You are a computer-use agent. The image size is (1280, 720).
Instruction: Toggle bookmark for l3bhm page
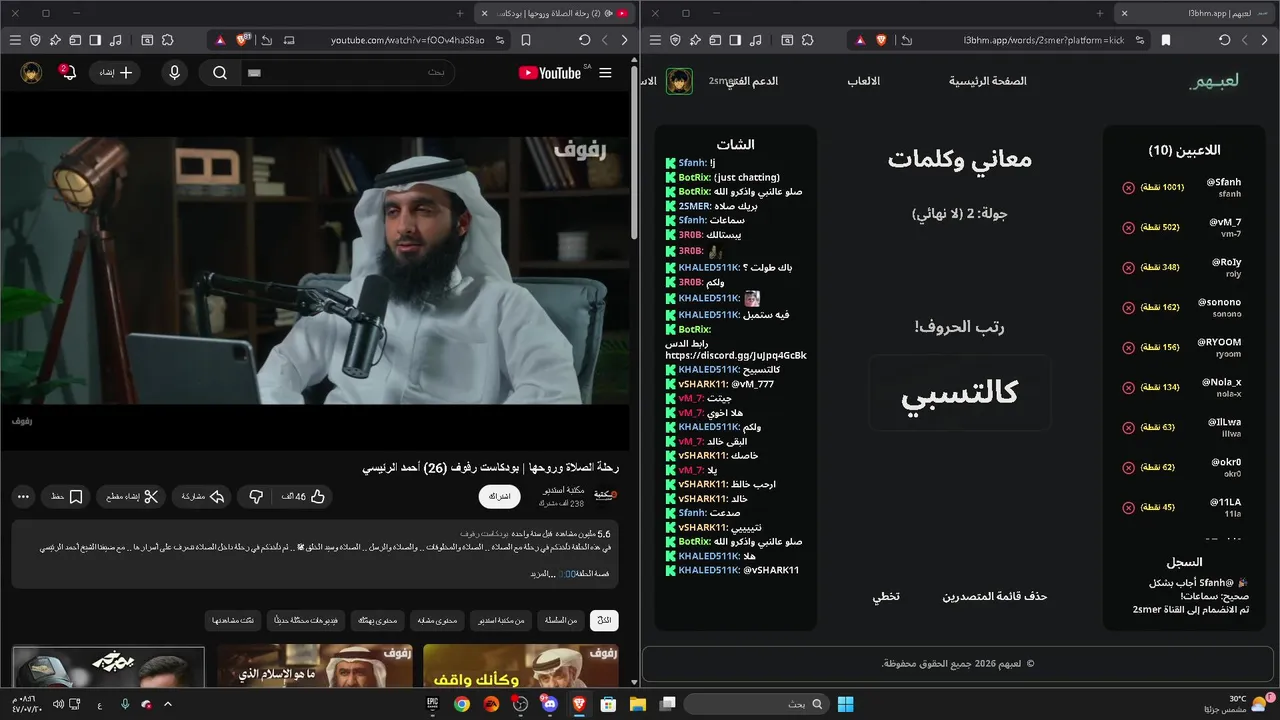pos(1166,40)
